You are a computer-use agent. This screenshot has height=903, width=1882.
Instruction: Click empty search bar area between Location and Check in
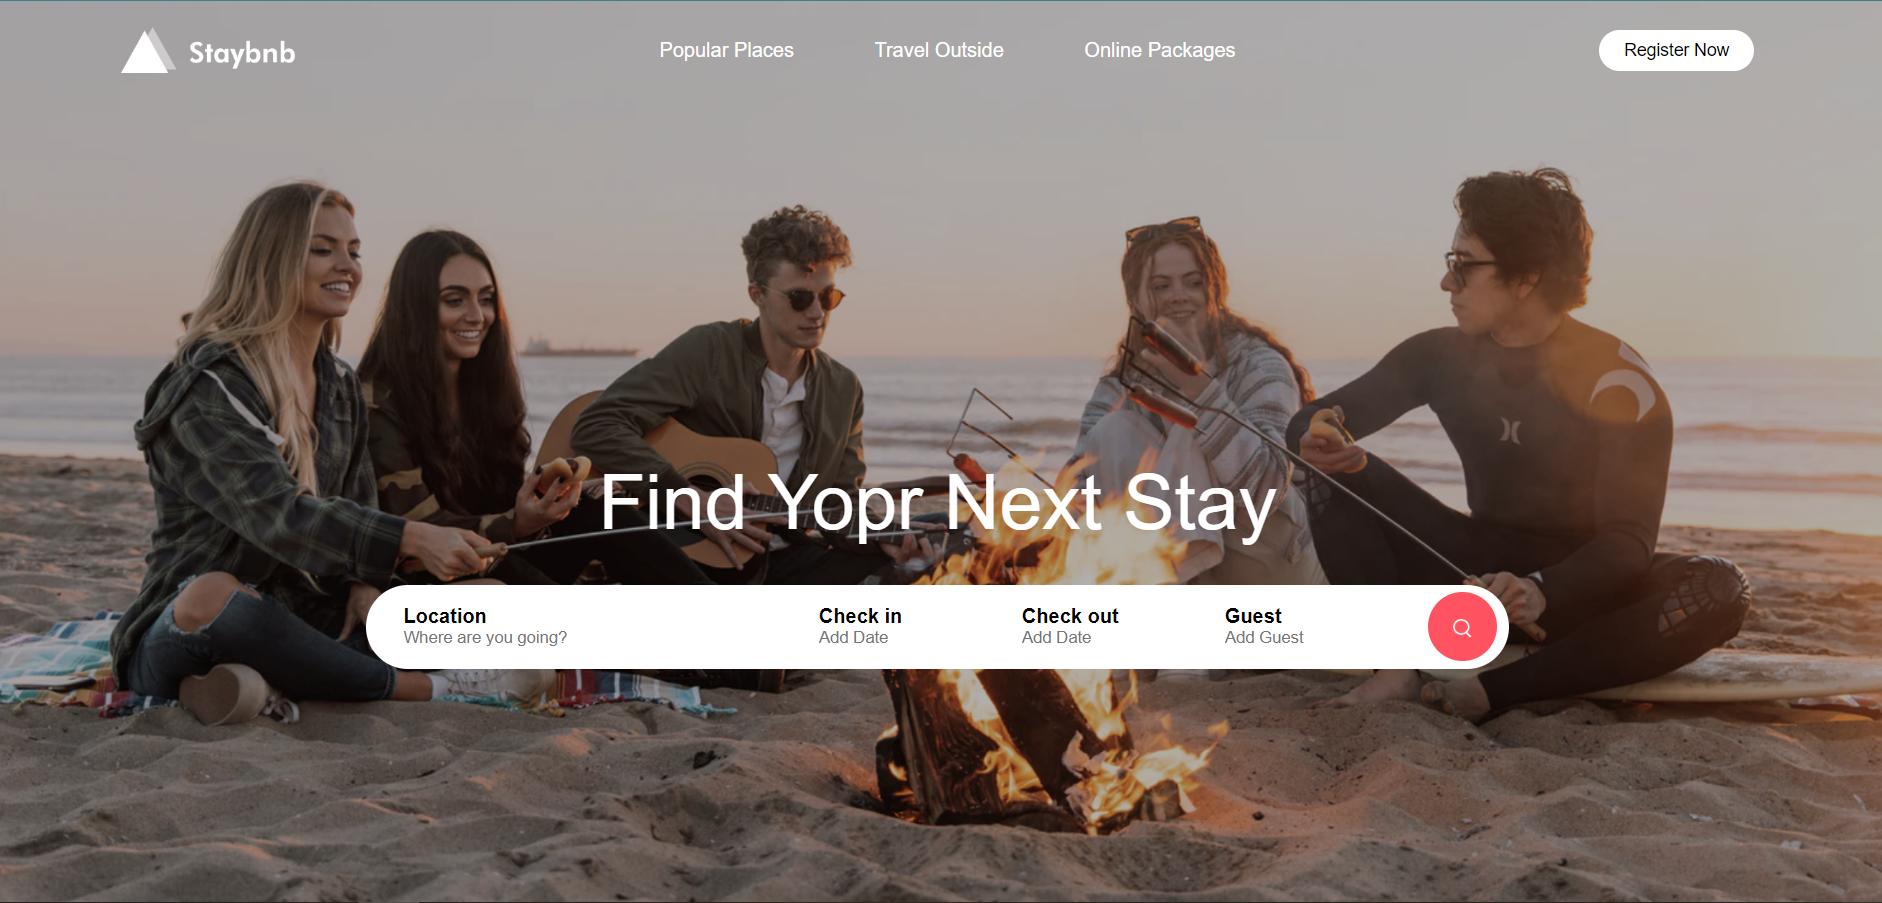point(692,627)
